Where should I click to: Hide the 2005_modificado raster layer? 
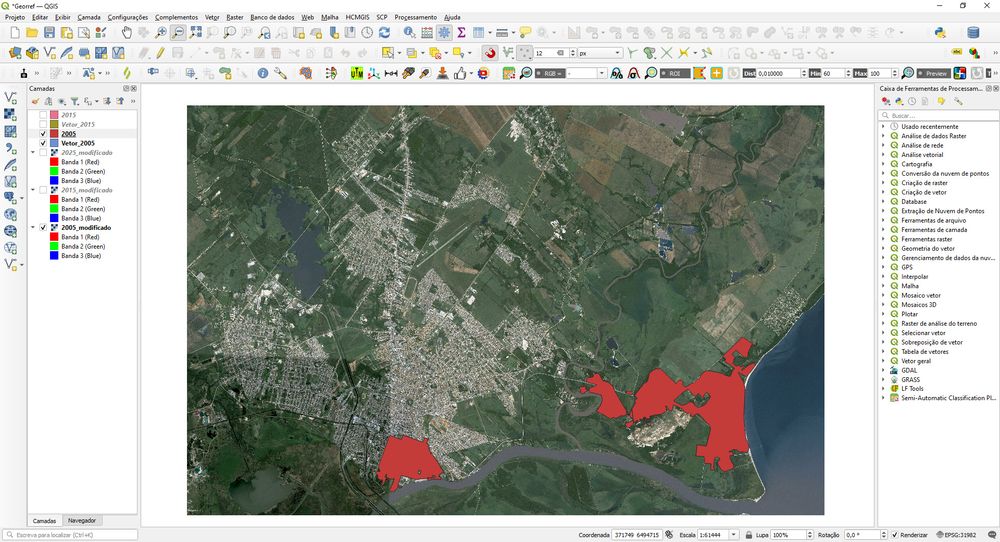43,228
